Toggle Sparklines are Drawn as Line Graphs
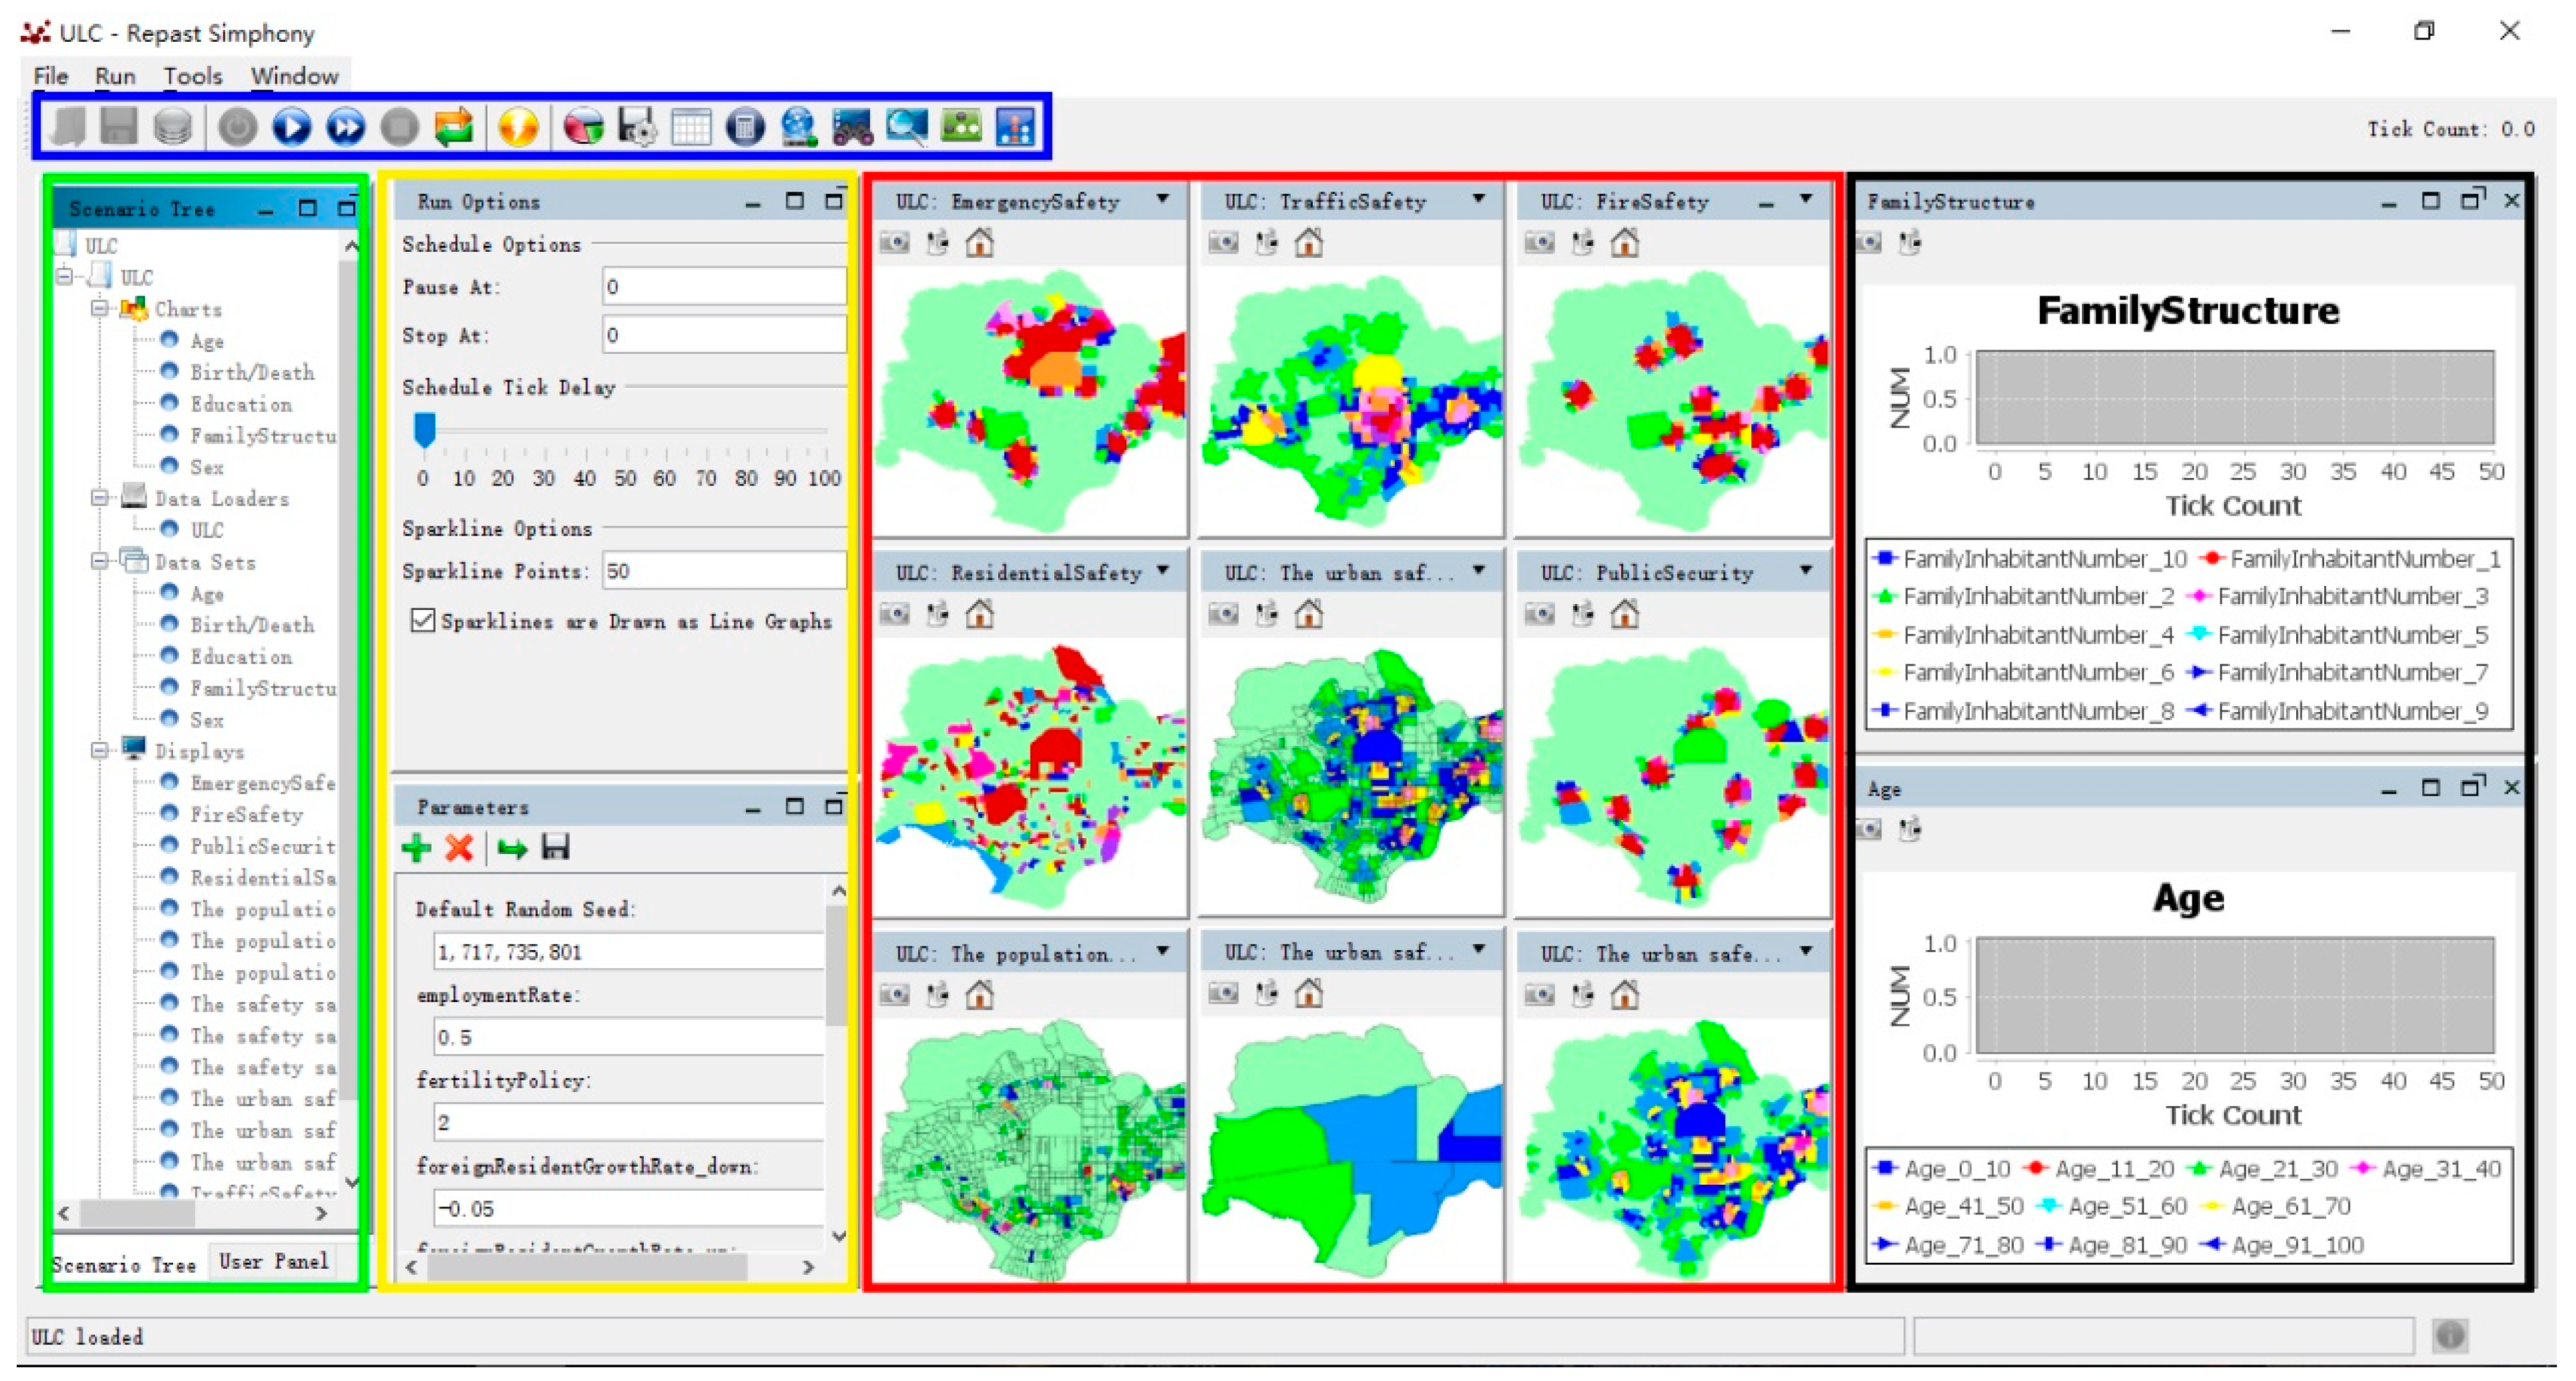The image size is (2576, 1381). tap(423, 620)
